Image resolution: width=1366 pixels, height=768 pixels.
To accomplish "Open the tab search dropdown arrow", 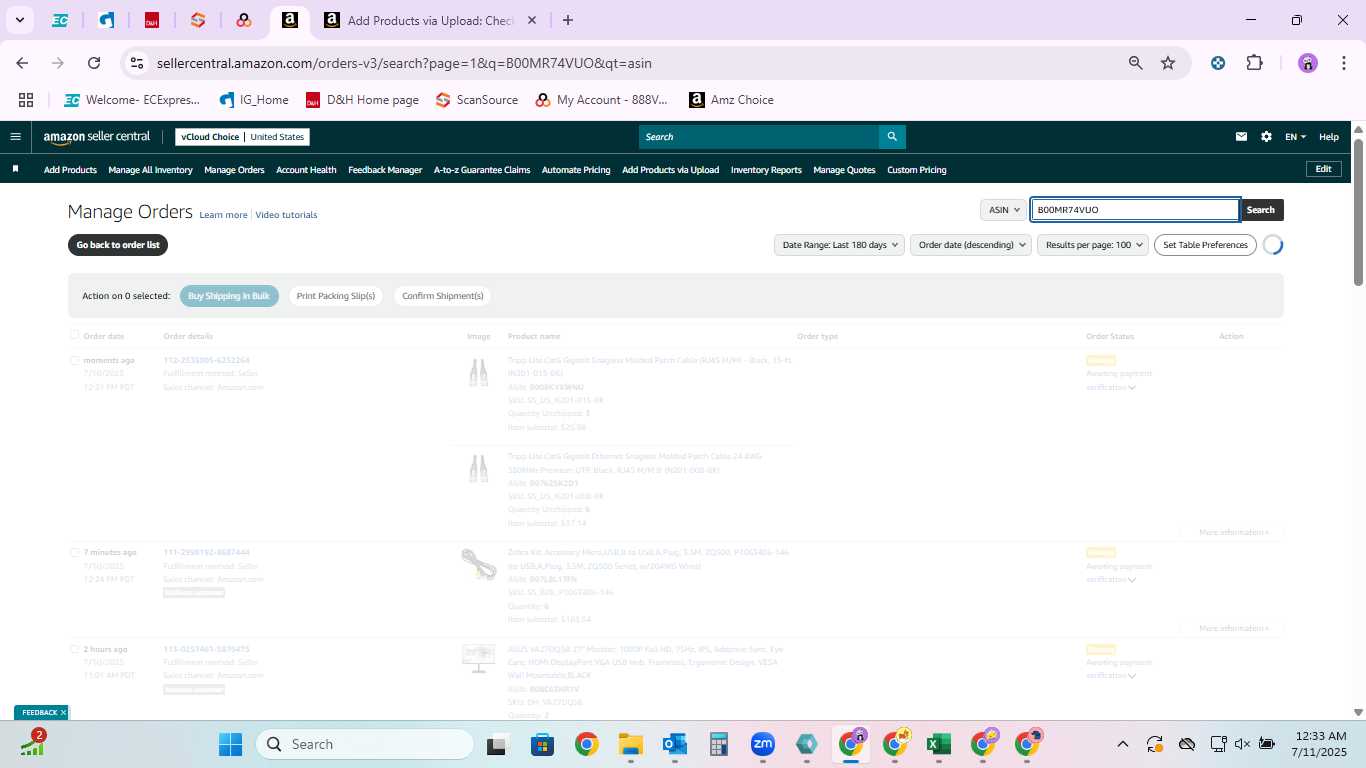I will 19,20.
